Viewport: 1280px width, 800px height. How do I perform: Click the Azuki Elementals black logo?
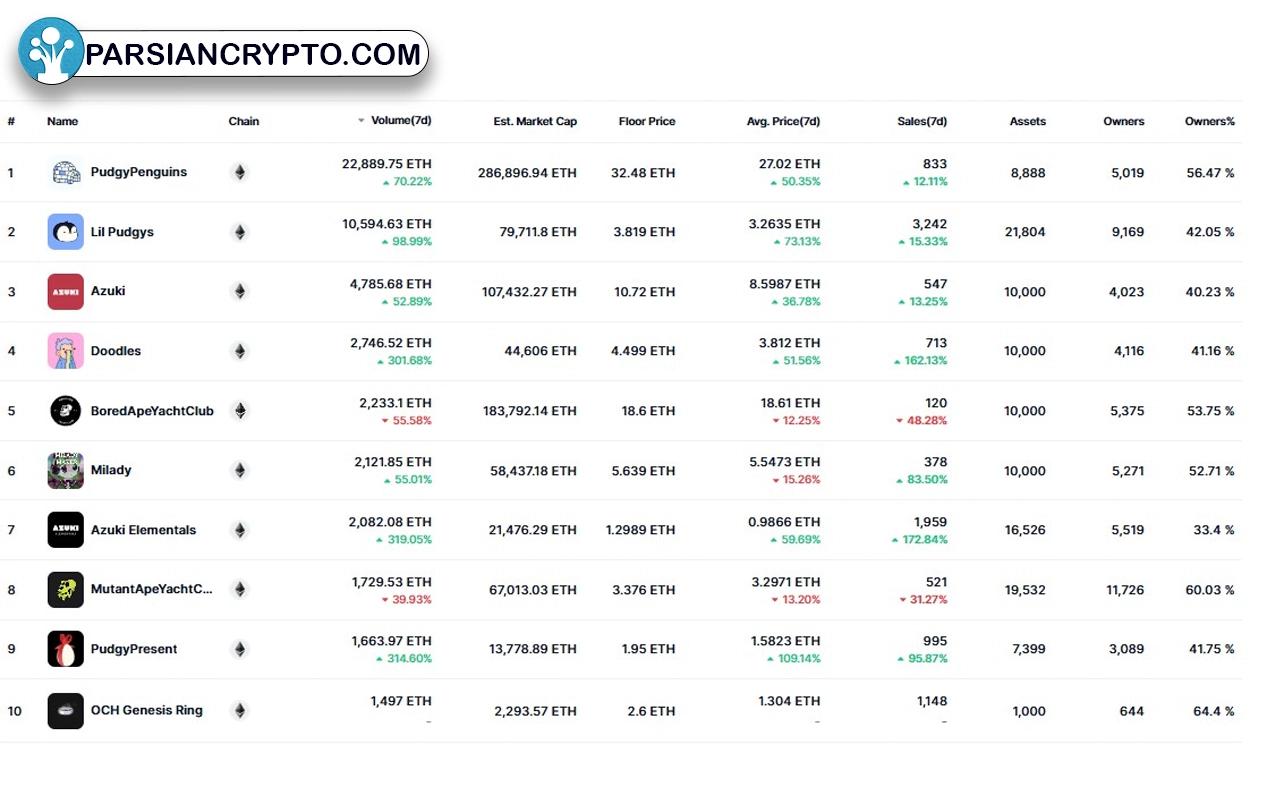tap(66, 530)
